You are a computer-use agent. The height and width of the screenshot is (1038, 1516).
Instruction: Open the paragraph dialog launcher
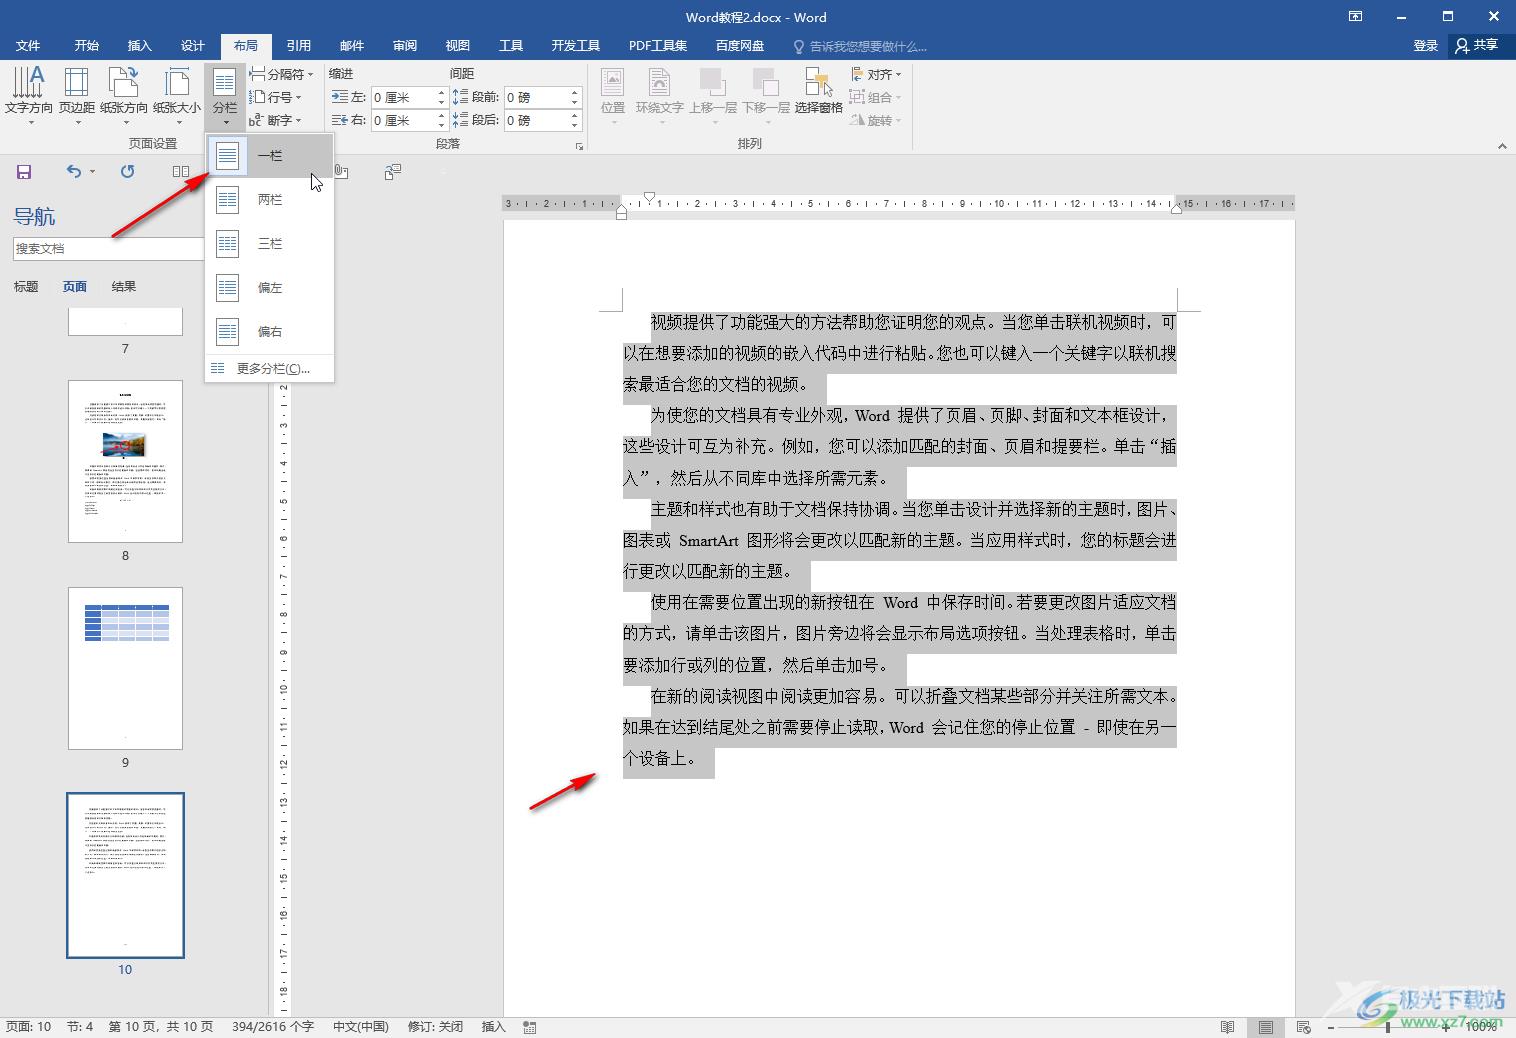click(x=579, y=146)
